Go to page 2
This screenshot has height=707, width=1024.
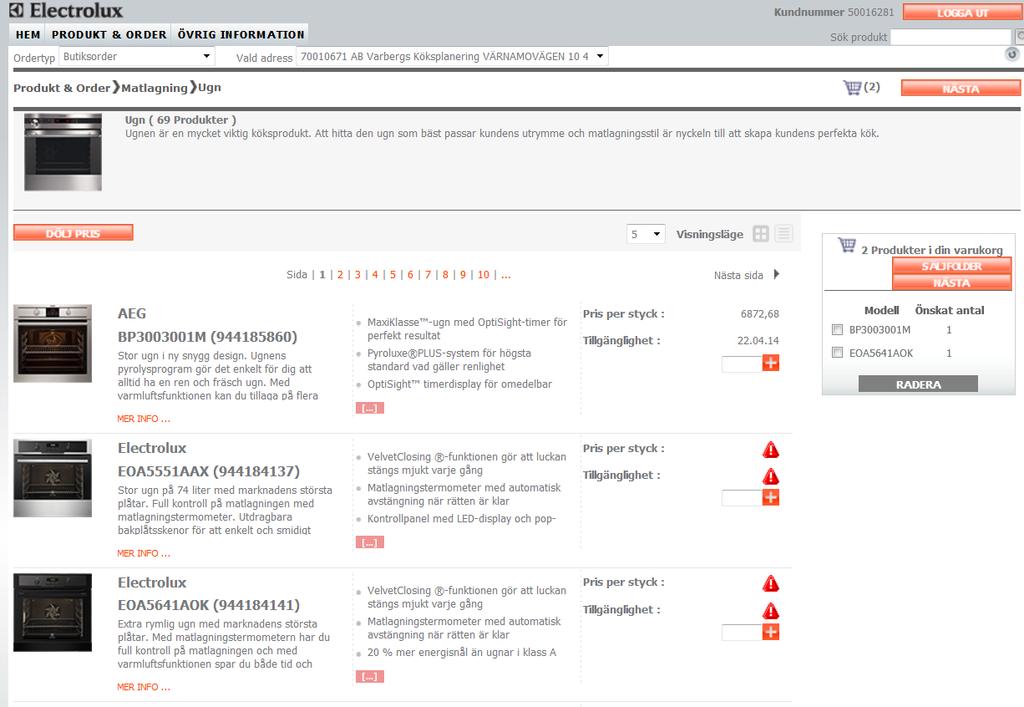pos(340,275)
